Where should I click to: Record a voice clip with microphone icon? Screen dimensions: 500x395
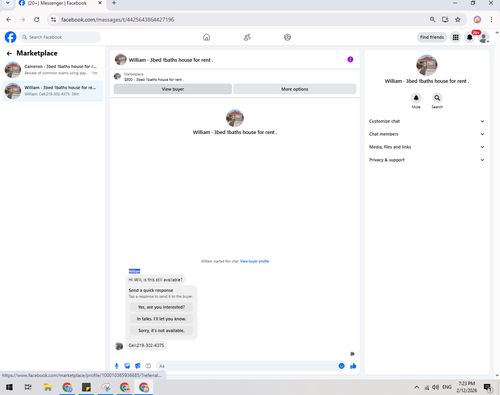[x=116, y=366]
